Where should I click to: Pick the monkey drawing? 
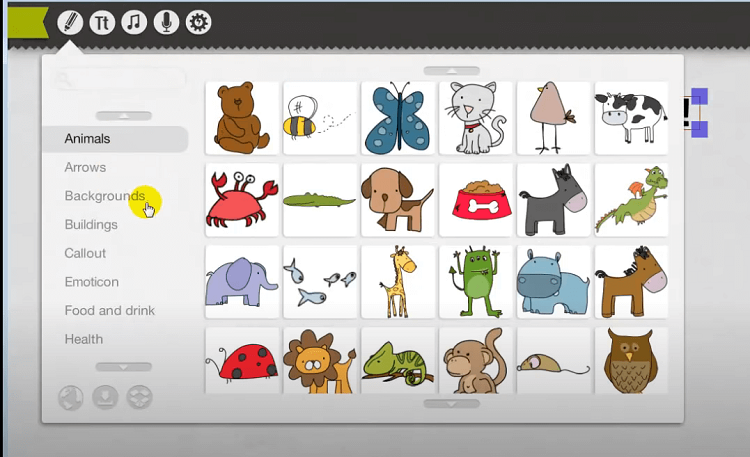(x=476, y=361)
